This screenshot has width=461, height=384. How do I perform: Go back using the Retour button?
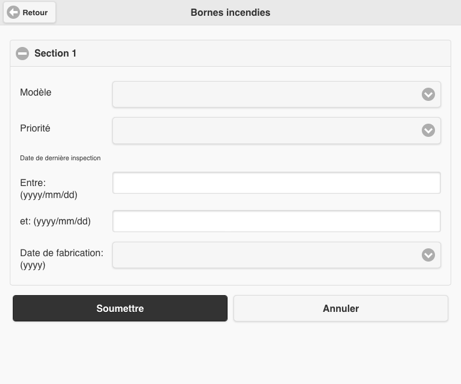click(30, 13)
